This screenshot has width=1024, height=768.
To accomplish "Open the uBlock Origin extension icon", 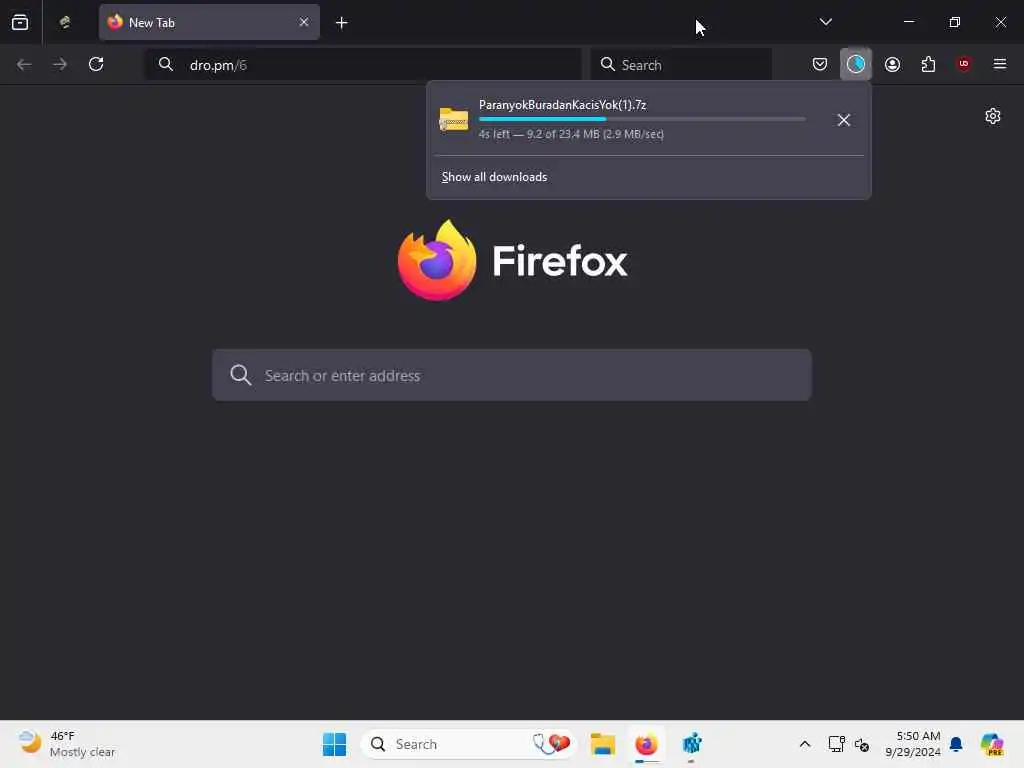I will click(x=964, y=64).
